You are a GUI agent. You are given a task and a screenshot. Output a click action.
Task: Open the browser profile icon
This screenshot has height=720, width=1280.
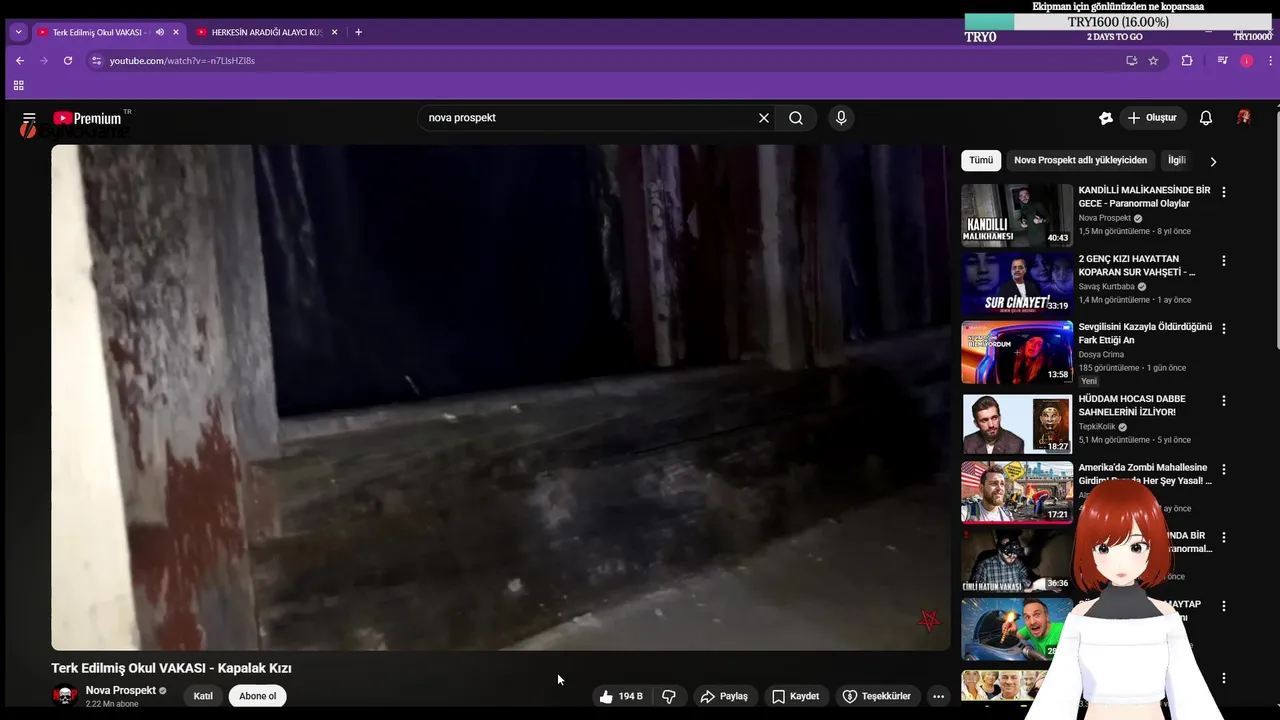[x=1246, y=60]
